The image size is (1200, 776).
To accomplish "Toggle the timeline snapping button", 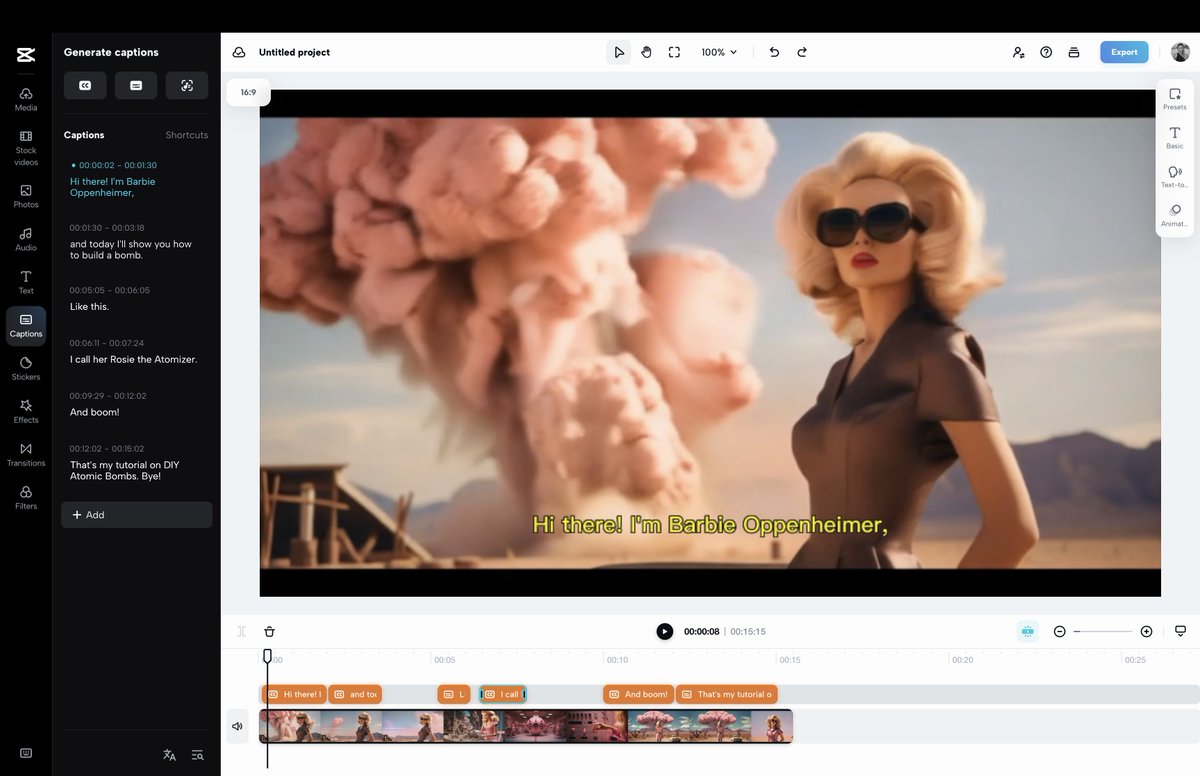I will pos(1027,631).
